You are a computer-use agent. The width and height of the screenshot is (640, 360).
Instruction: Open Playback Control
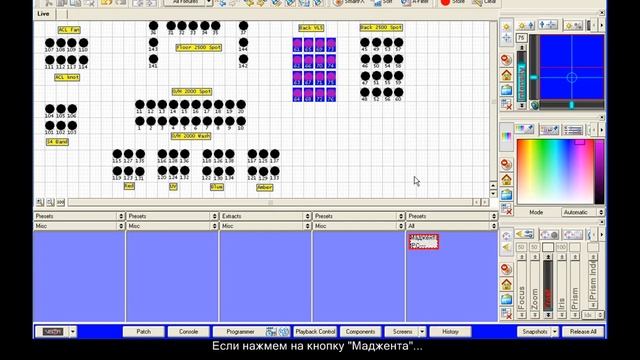[315, 332]
